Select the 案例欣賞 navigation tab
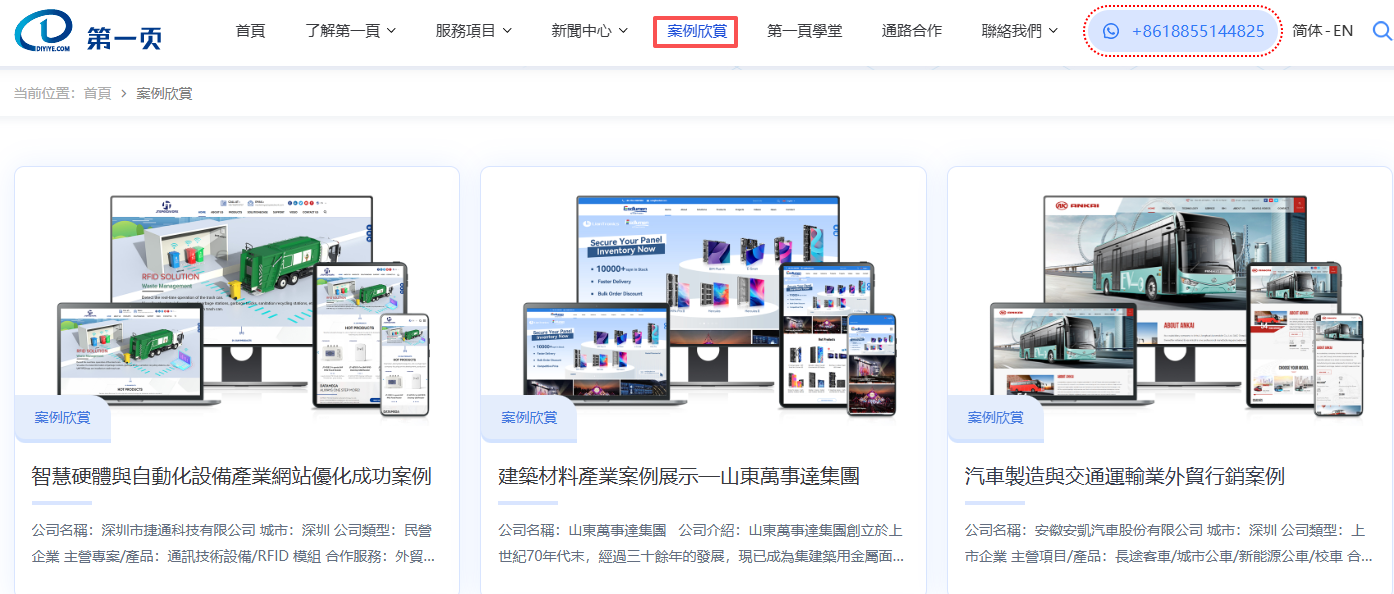 (696, 31)
